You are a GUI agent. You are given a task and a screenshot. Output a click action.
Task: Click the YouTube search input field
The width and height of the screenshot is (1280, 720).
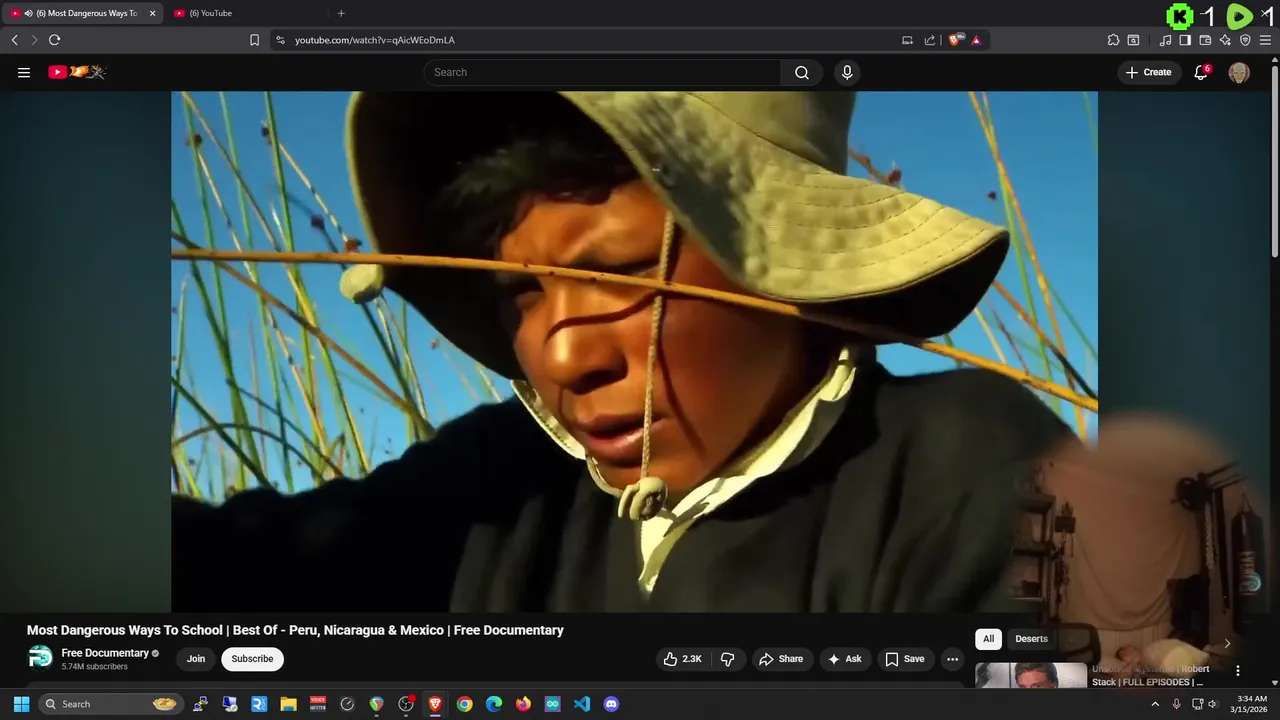pyautogui.click(x=602, y=72)
